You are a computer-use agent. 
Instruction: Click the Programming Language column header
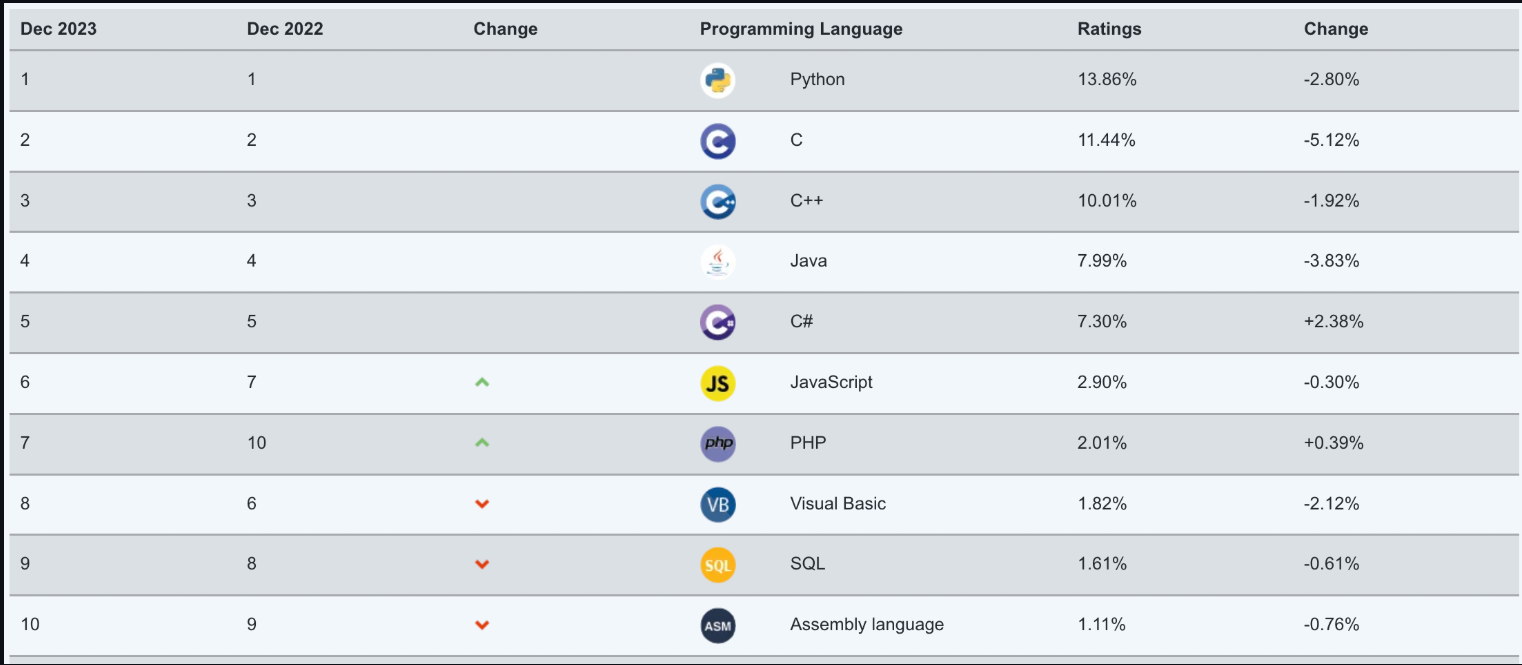point(800,29)
